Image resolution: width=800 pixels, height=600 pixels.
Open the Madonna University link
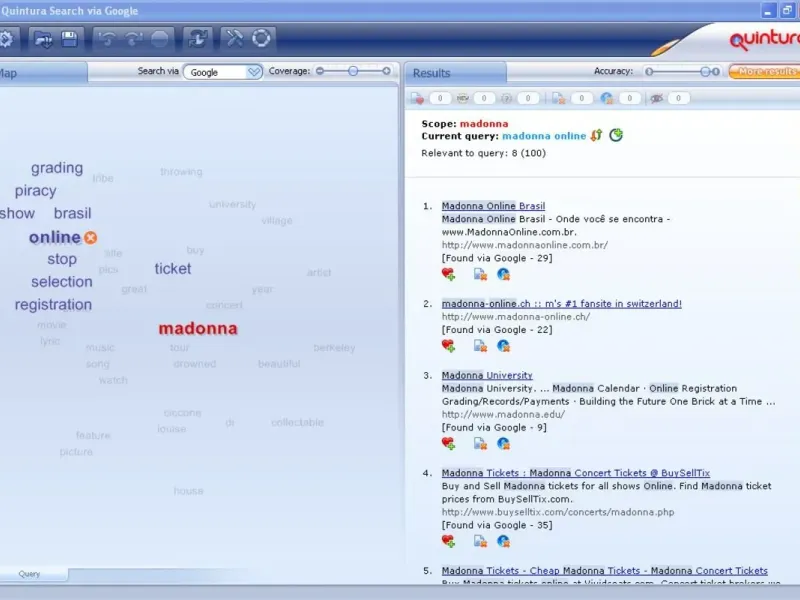(x=487, y=376)
